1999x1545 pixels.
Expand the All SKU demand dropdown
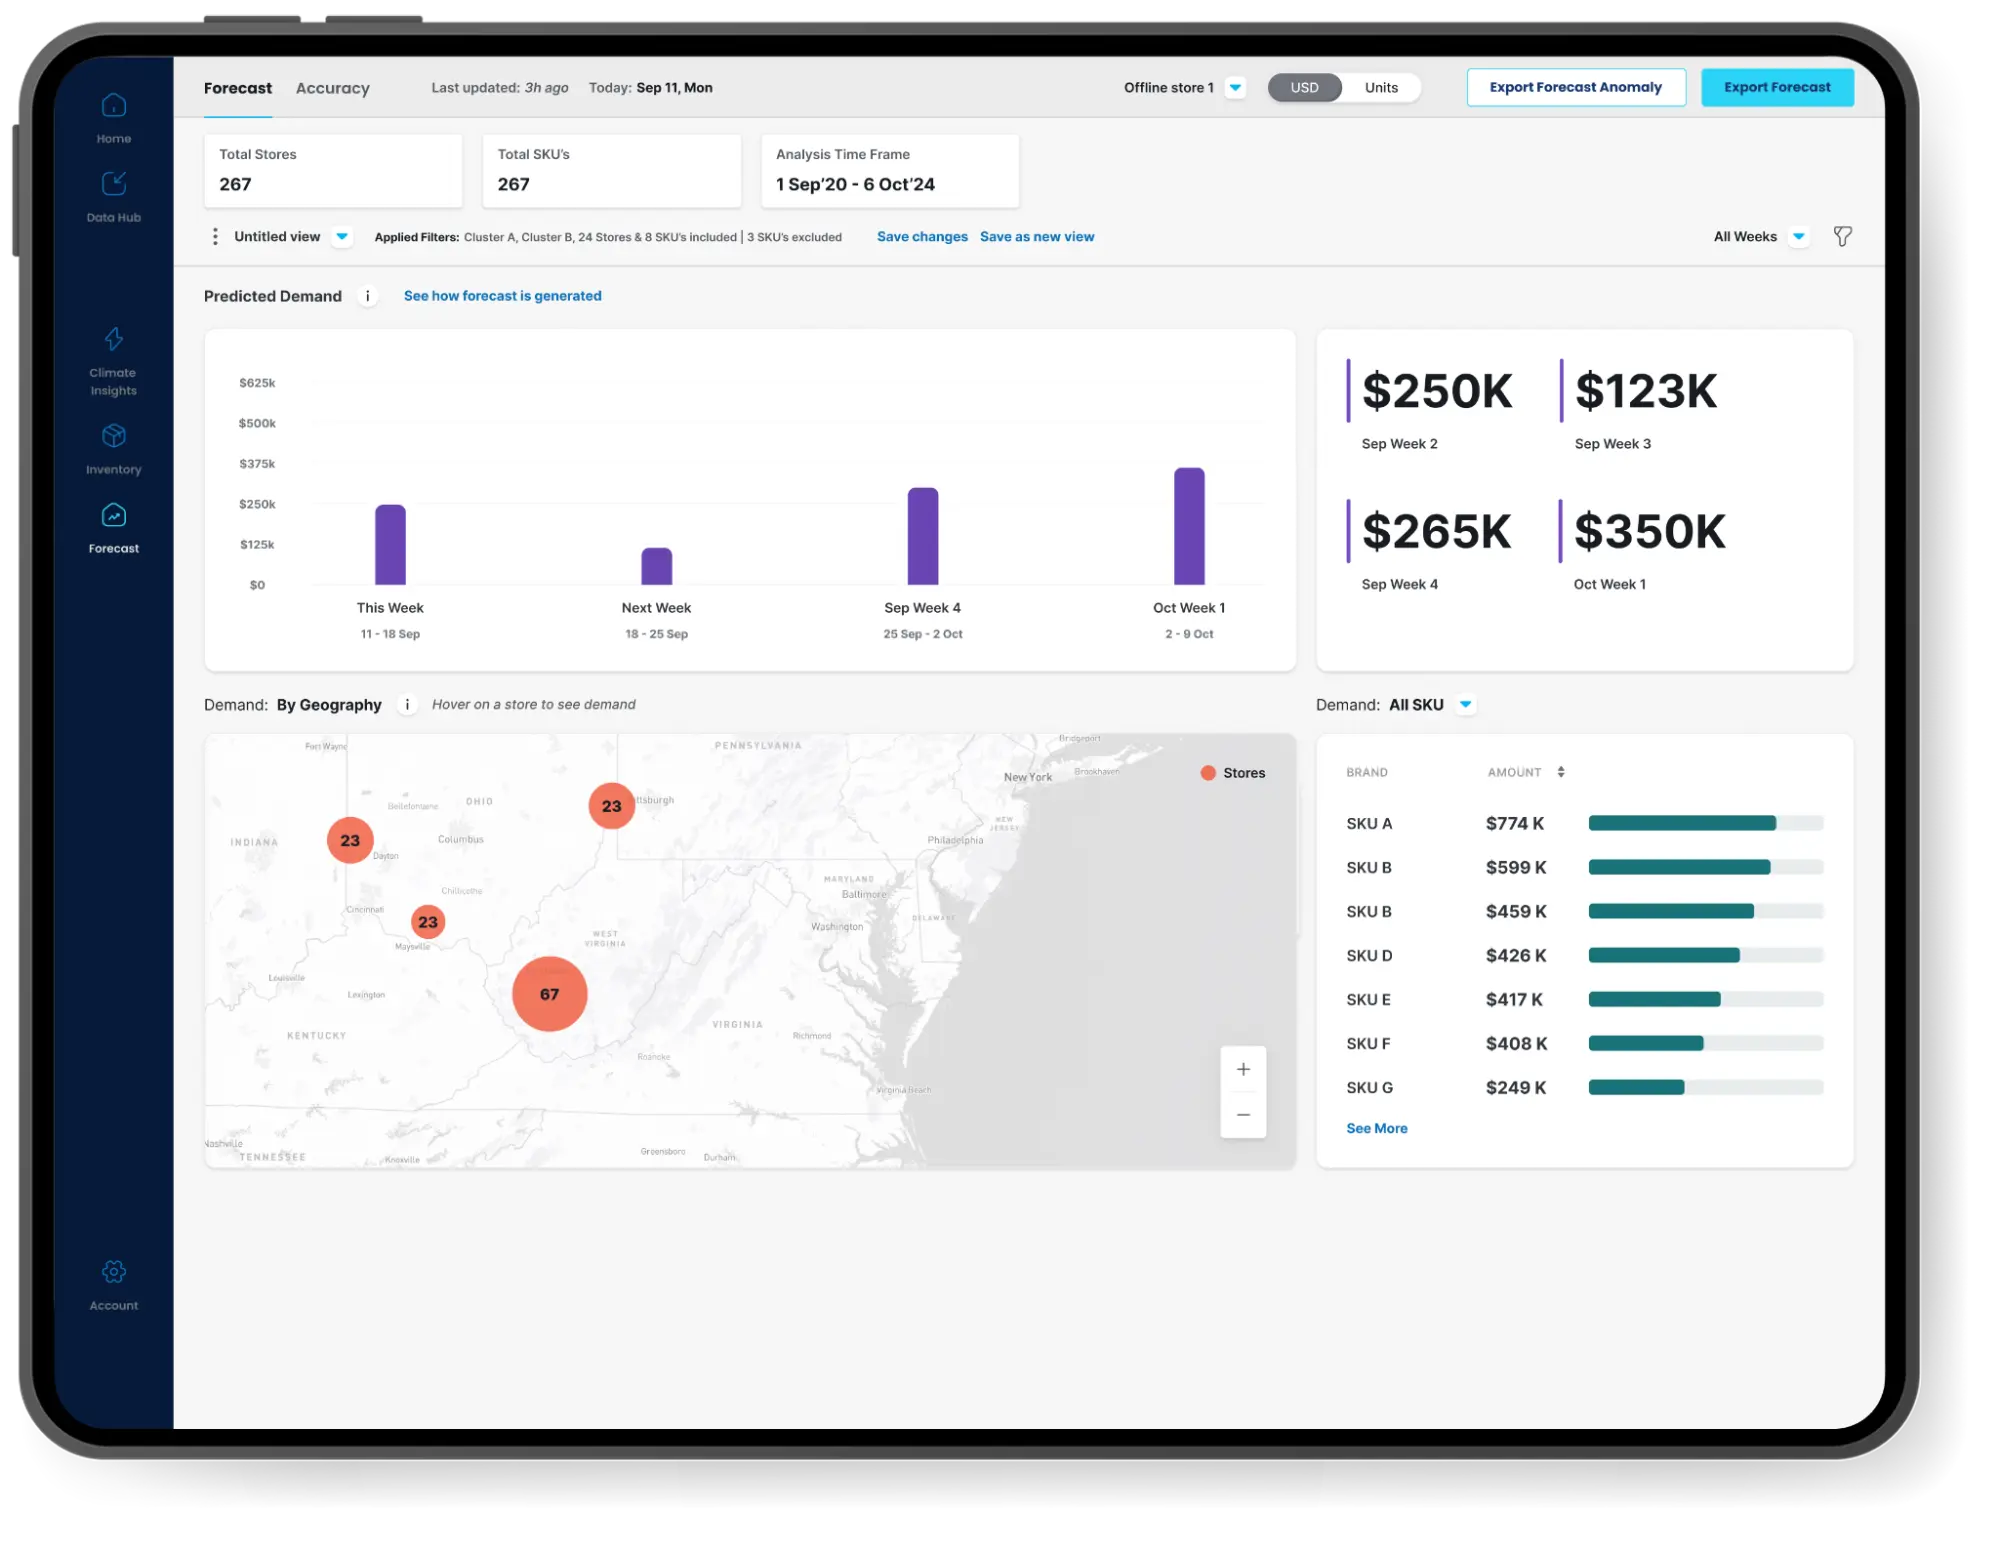pyautogui.click(x=1465, y=705)
